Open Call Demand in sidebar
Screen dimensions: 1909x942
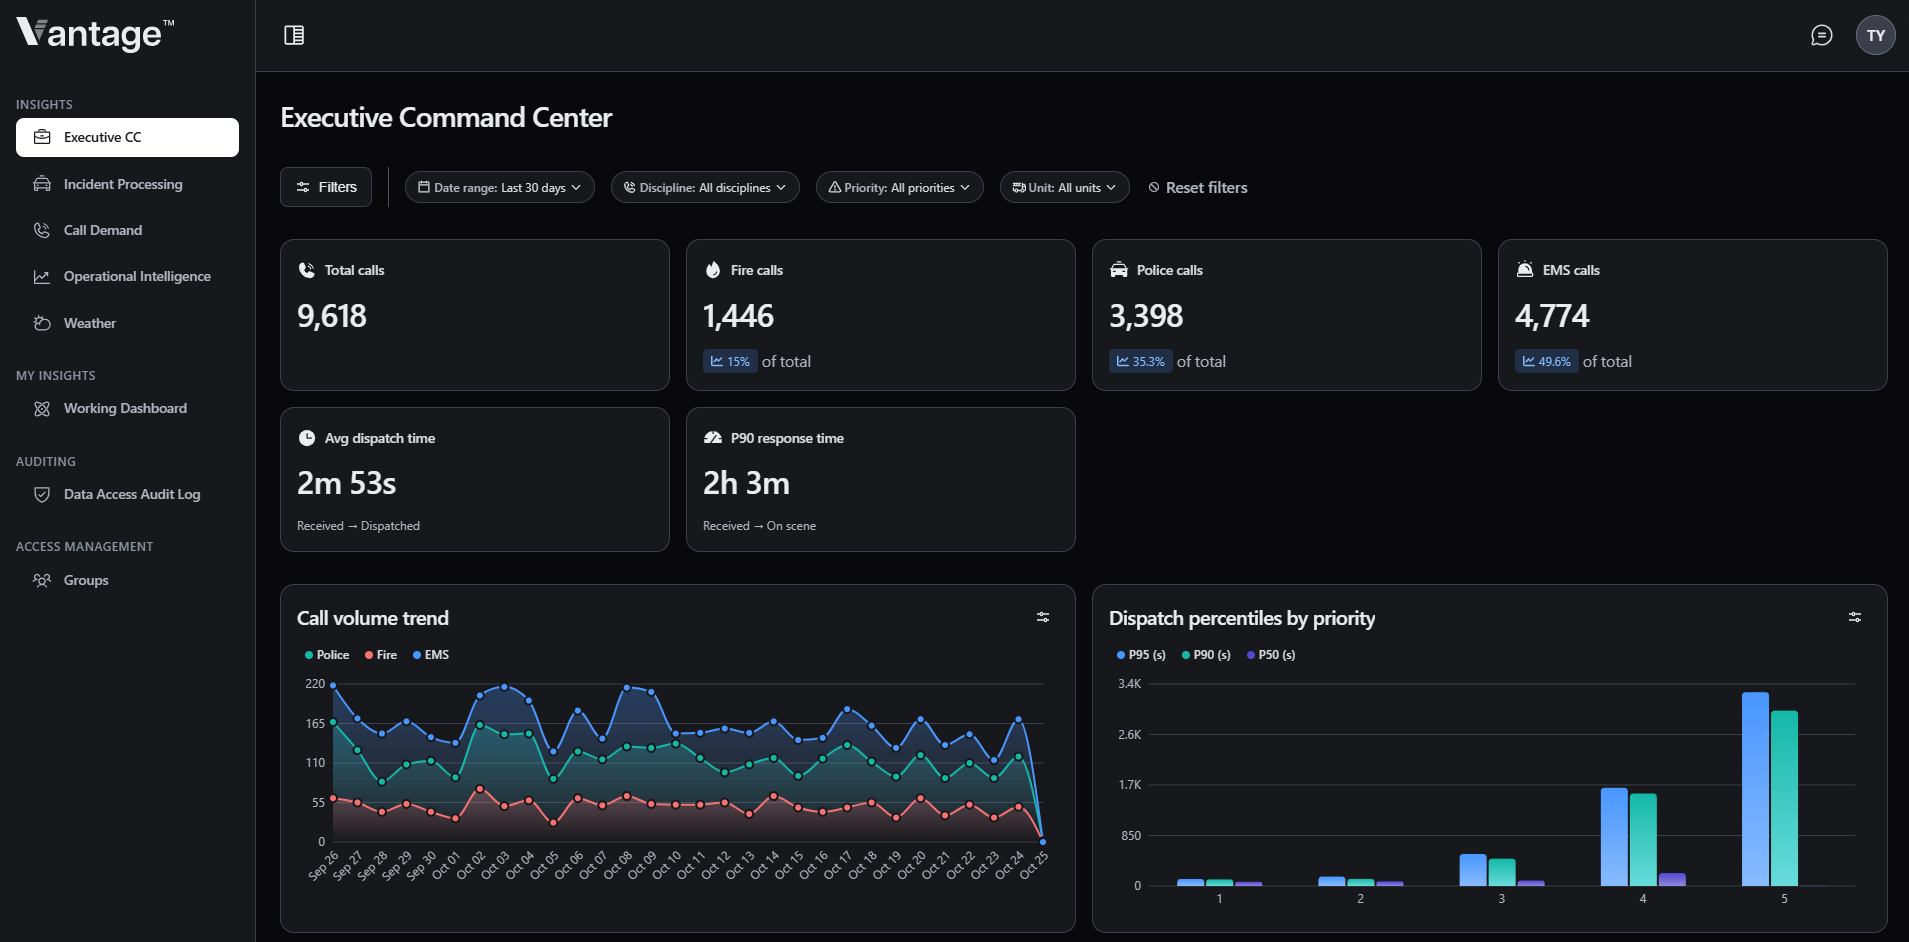(x=127, y=230)
